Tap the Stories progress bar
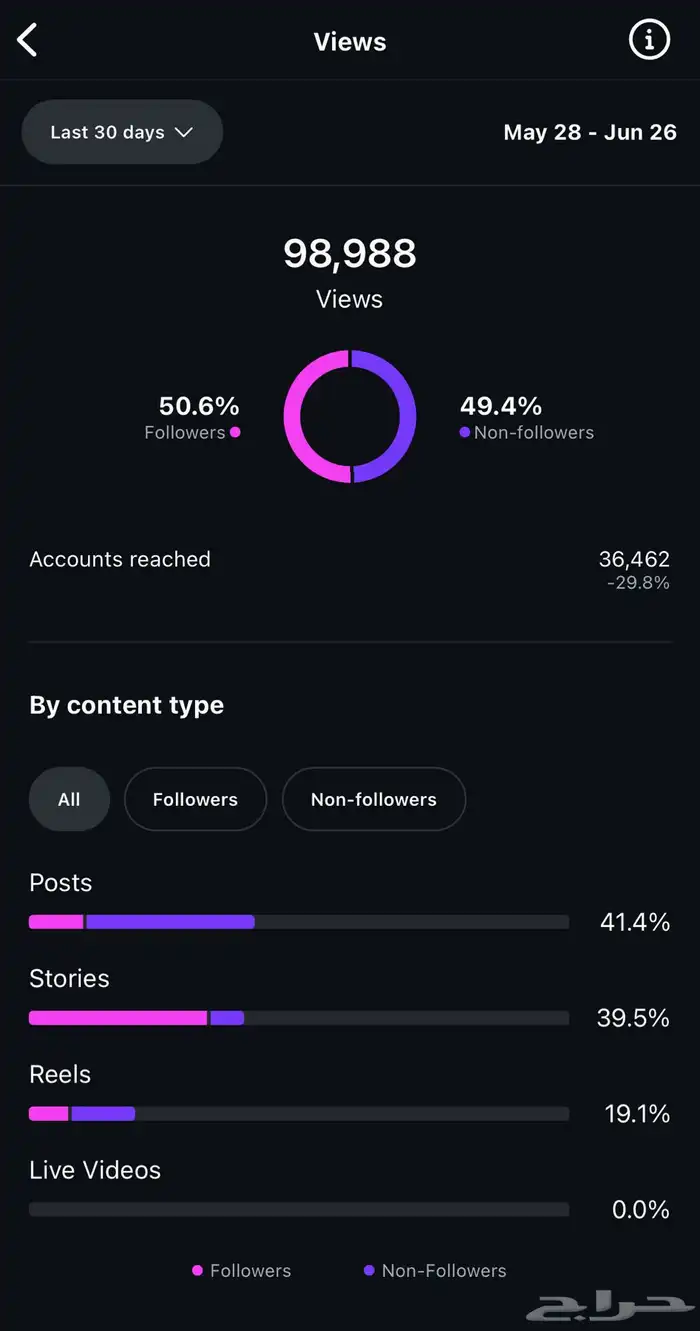The height and width of the screenshot is (1331, 700). click(x=299, y=1018)
